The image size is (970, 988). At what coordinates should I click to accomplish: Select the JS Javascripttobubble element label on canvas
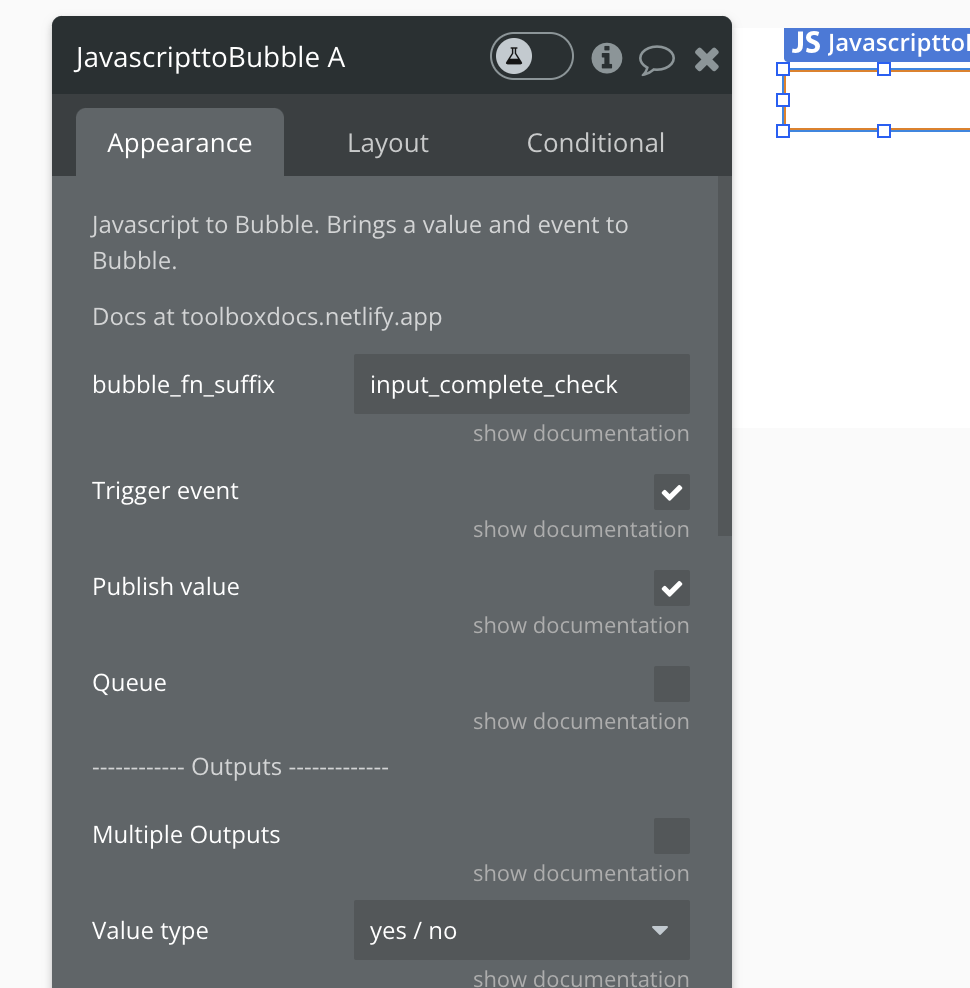coord(877,44)
